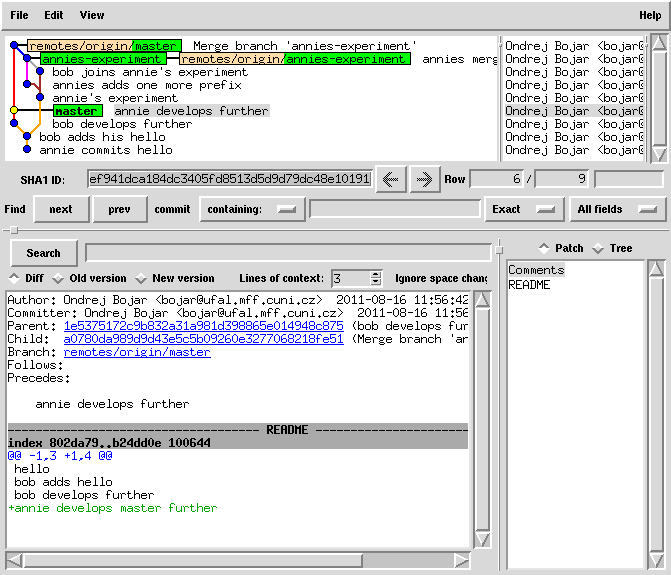Open the View menu
The image size is (671, 575).
(92, 15)
